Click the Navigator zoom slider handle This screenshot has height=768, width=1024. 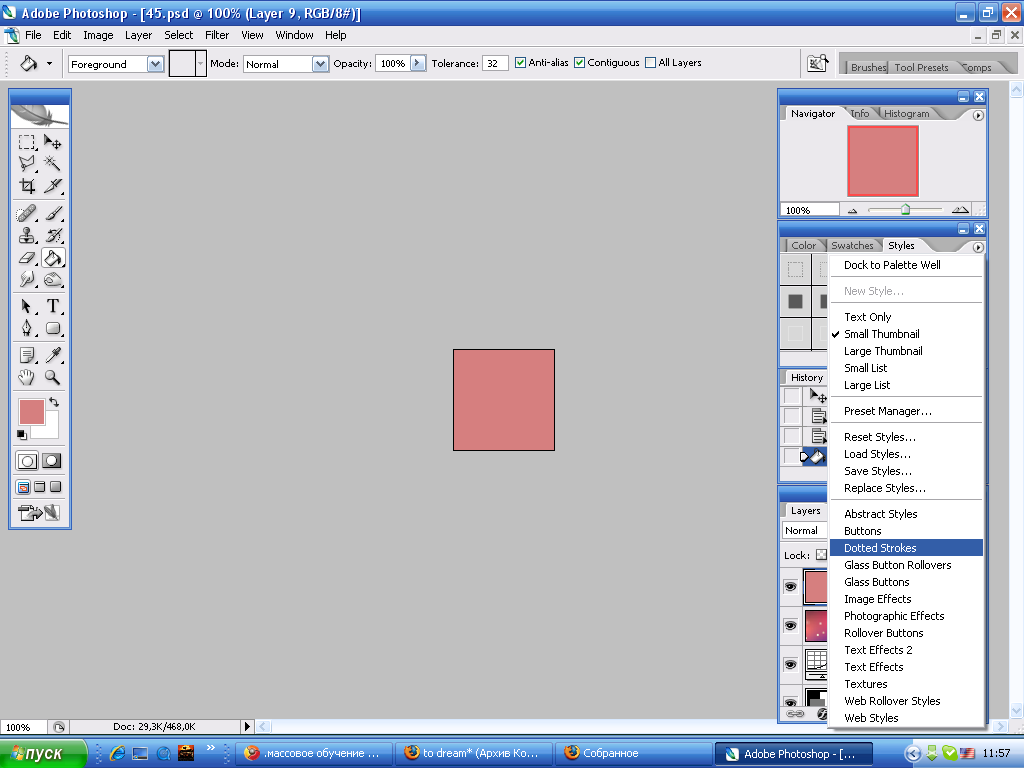pyautogui.click(x=905, y=210)
